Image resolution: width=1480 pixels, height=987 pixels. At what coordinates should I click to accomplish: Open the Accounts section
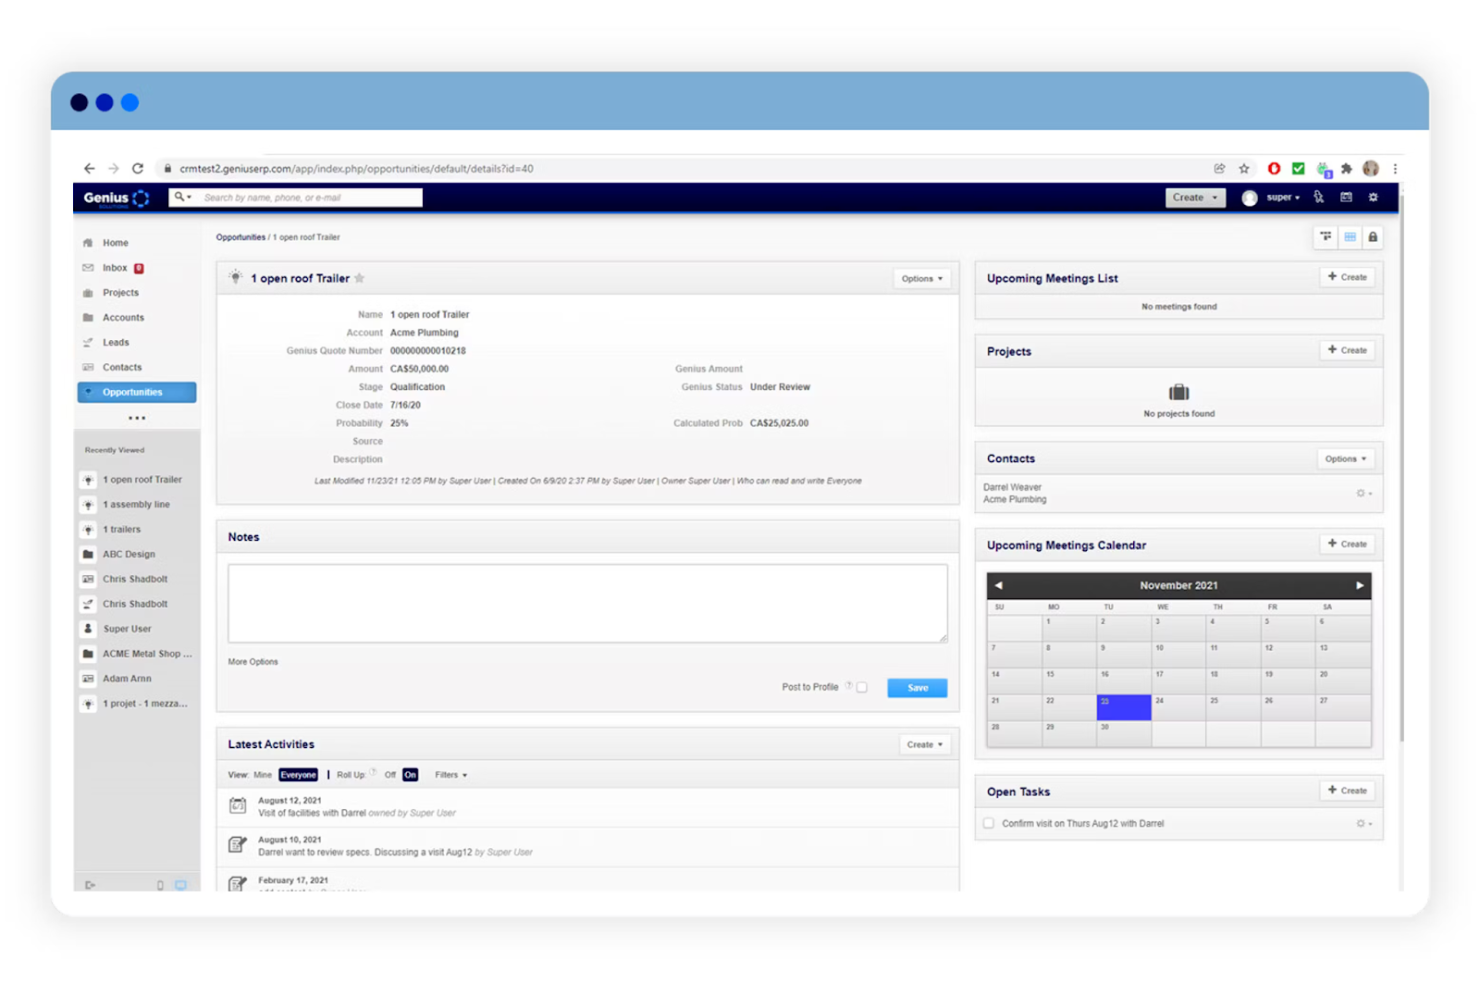click(122, 317)
